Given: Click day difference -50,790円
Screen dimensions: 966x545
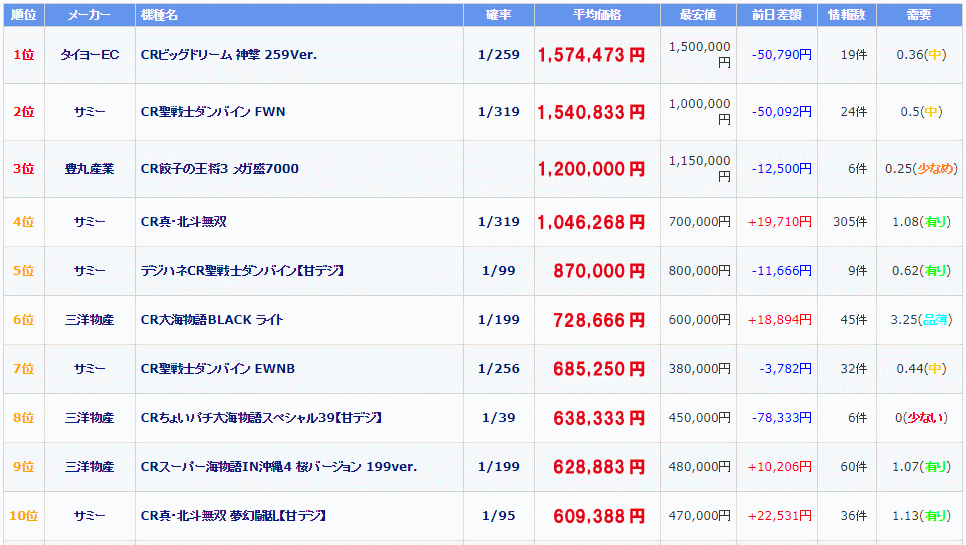Looking at the screenshot, I should coord(782,55).
